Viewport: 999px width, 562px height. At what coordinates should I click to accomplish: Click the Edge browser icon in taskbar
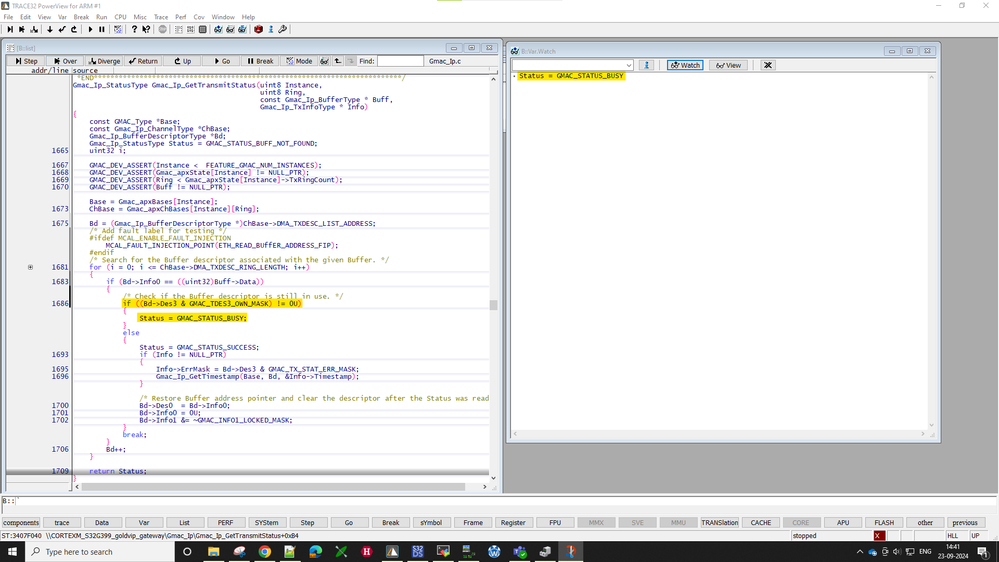click(315, 552)
